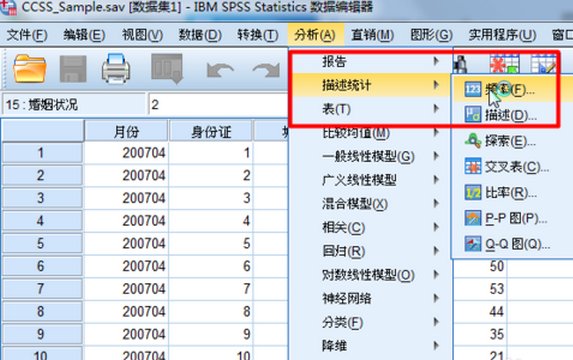Click the Frequencies 123 icon

pos(473,89)
